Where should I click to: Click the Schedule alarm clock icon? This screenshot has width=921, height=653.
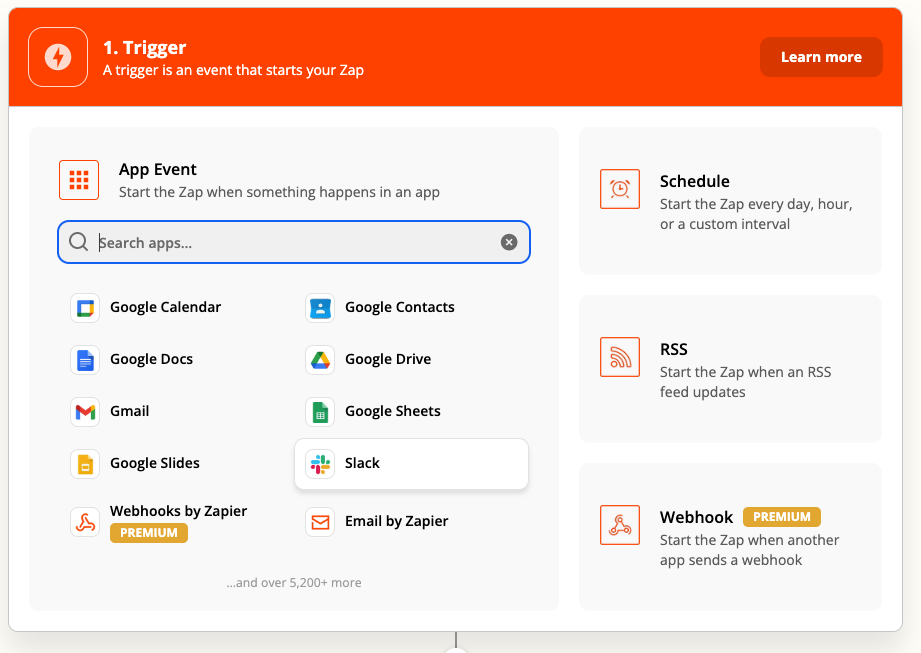click(x=620, y=189)
